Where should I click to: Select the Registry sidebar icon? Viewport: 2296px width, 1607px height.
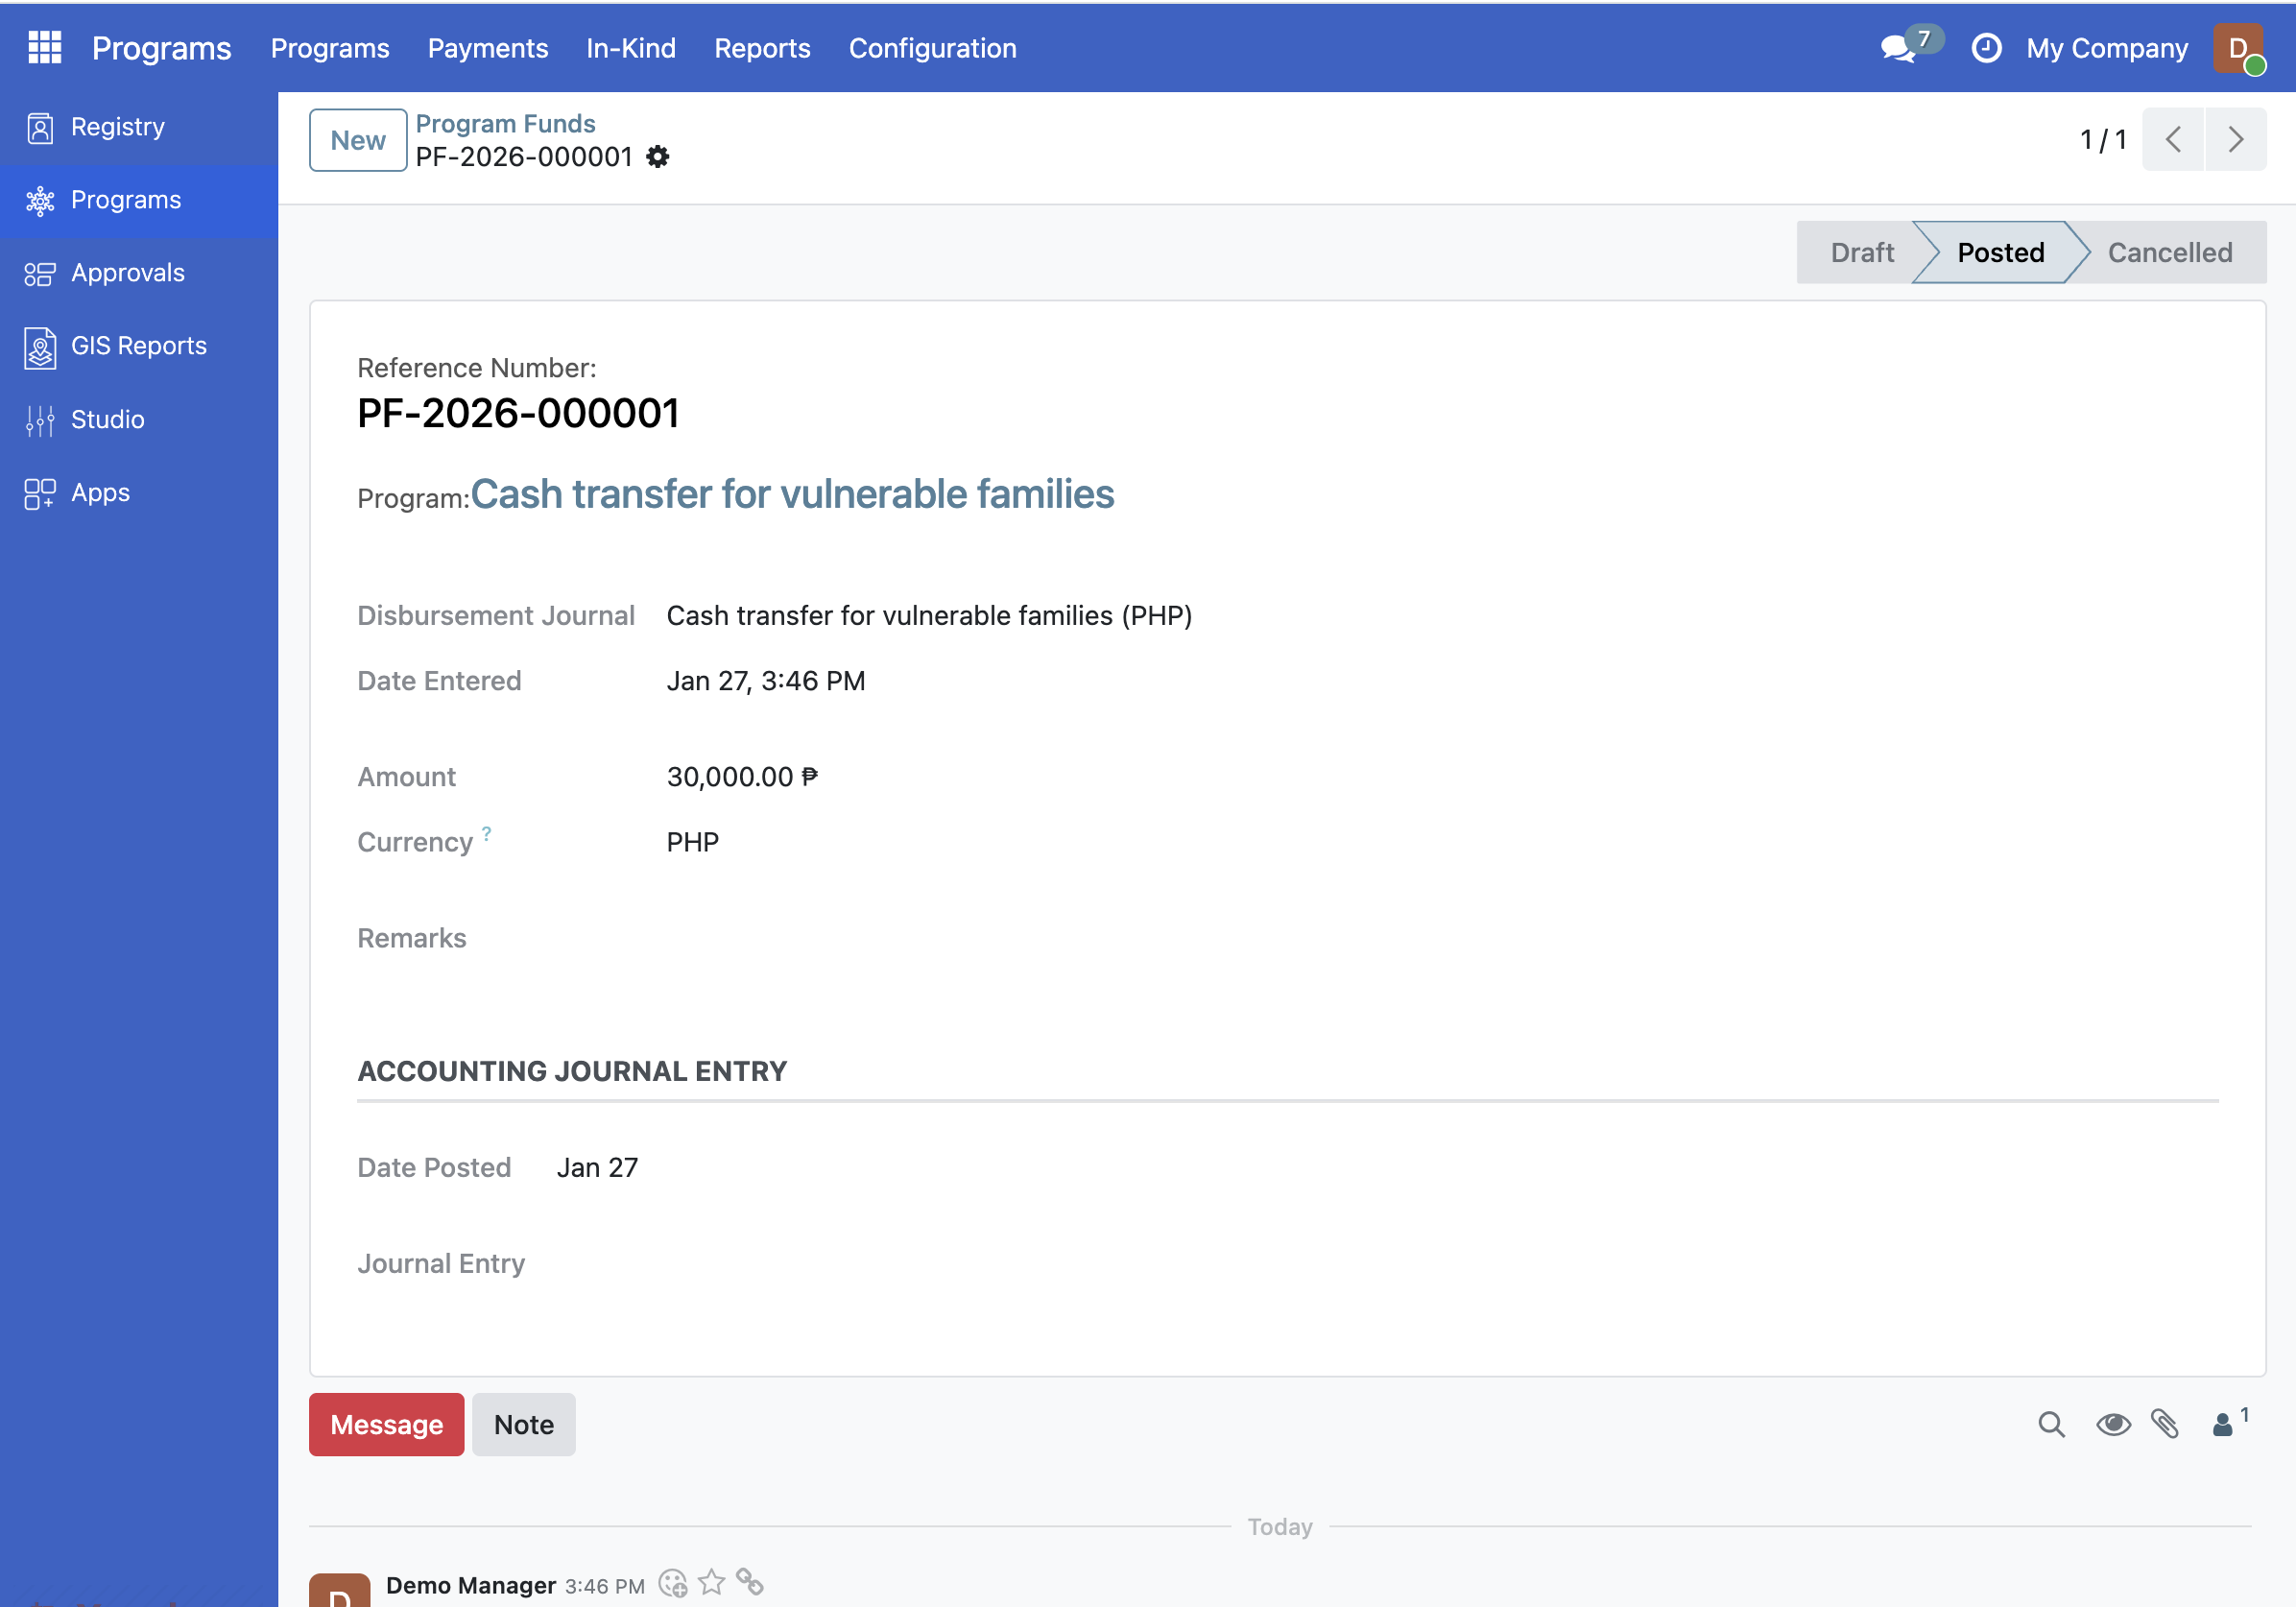(39, 127)
